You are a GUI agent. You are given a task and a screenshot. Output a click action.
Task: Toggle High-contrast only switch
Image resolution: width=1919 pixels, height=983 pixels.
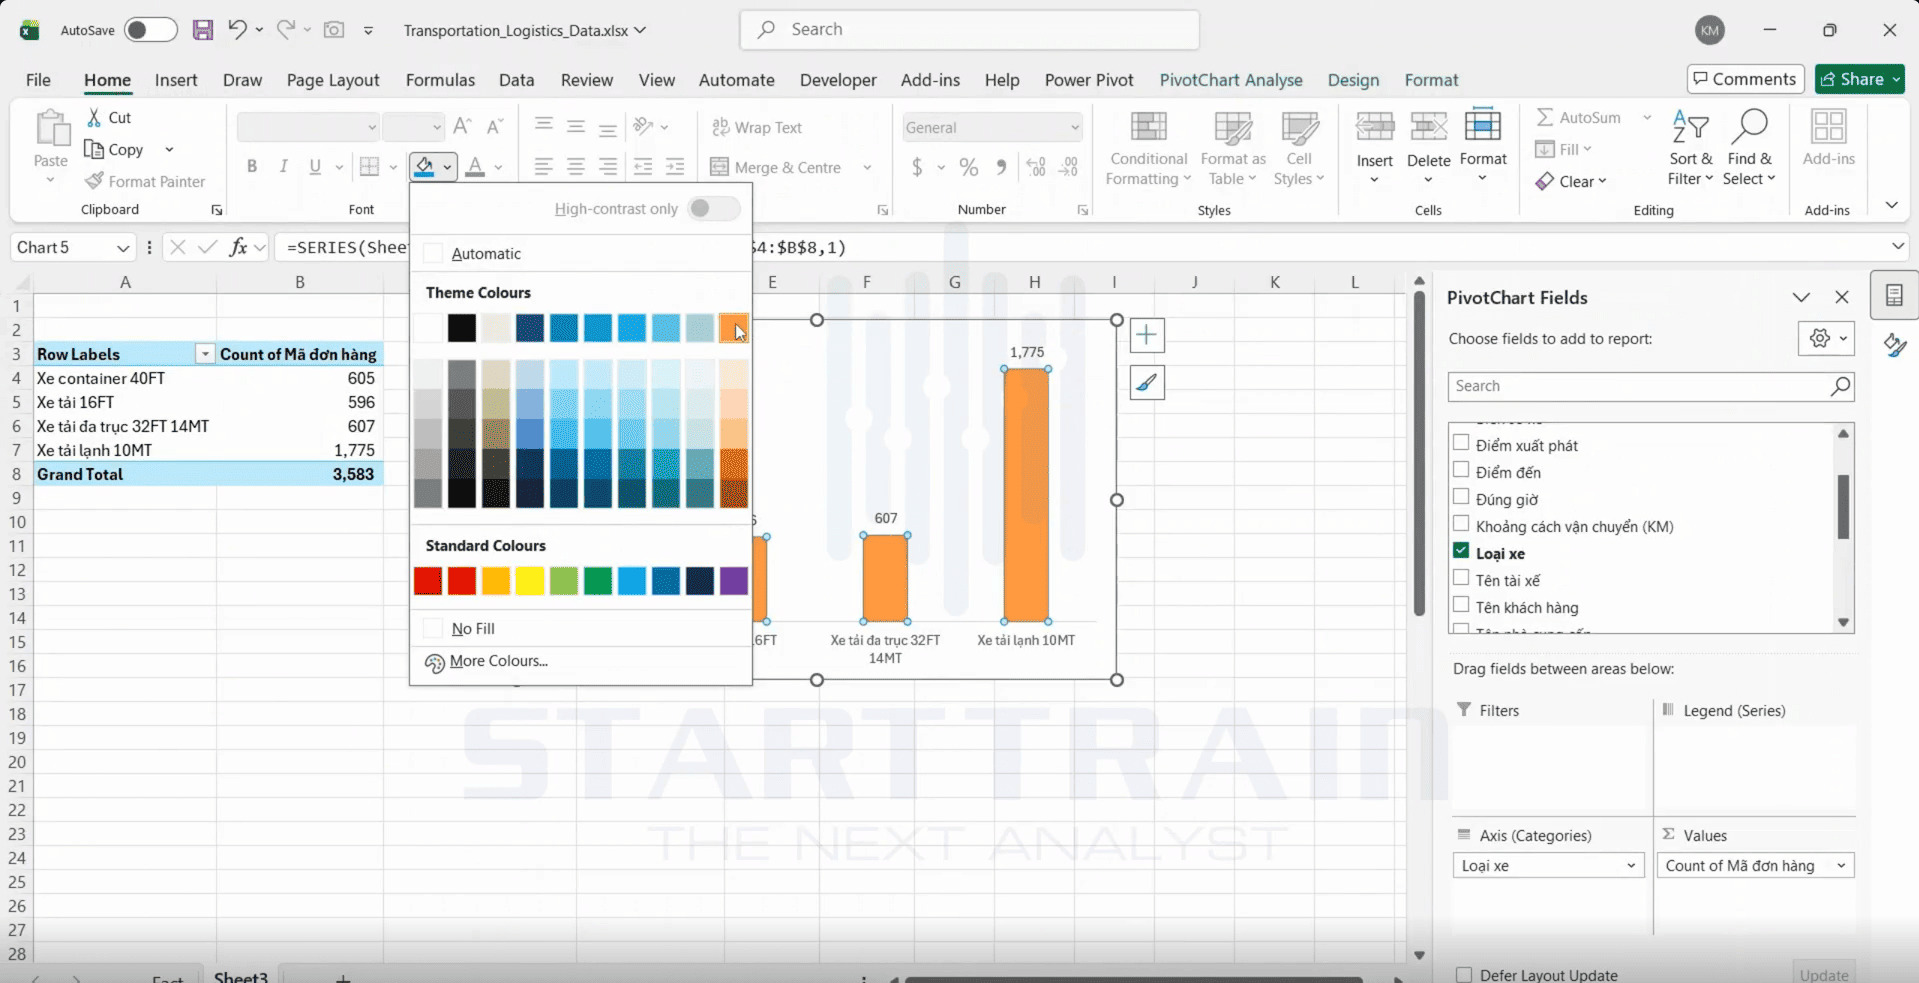714,208
